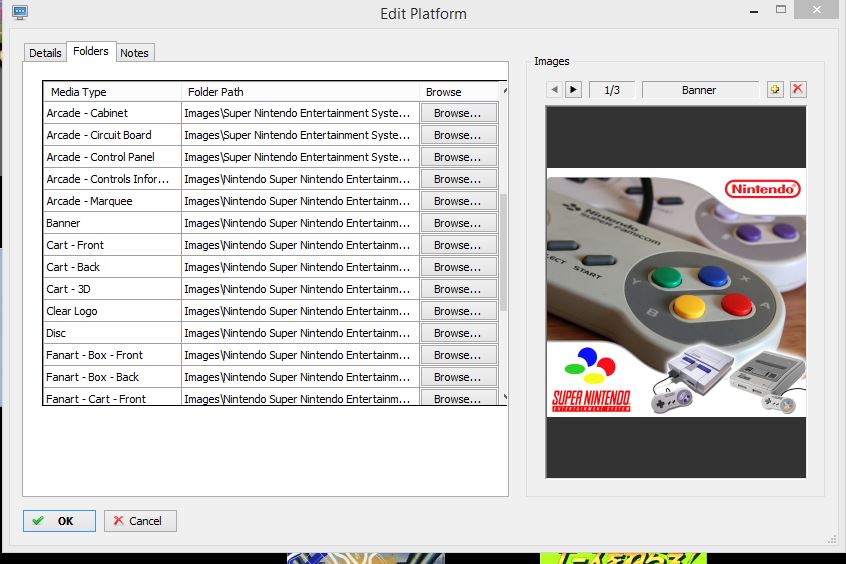Click the scroll down arrow of folders table

click(x=504, y=397)
